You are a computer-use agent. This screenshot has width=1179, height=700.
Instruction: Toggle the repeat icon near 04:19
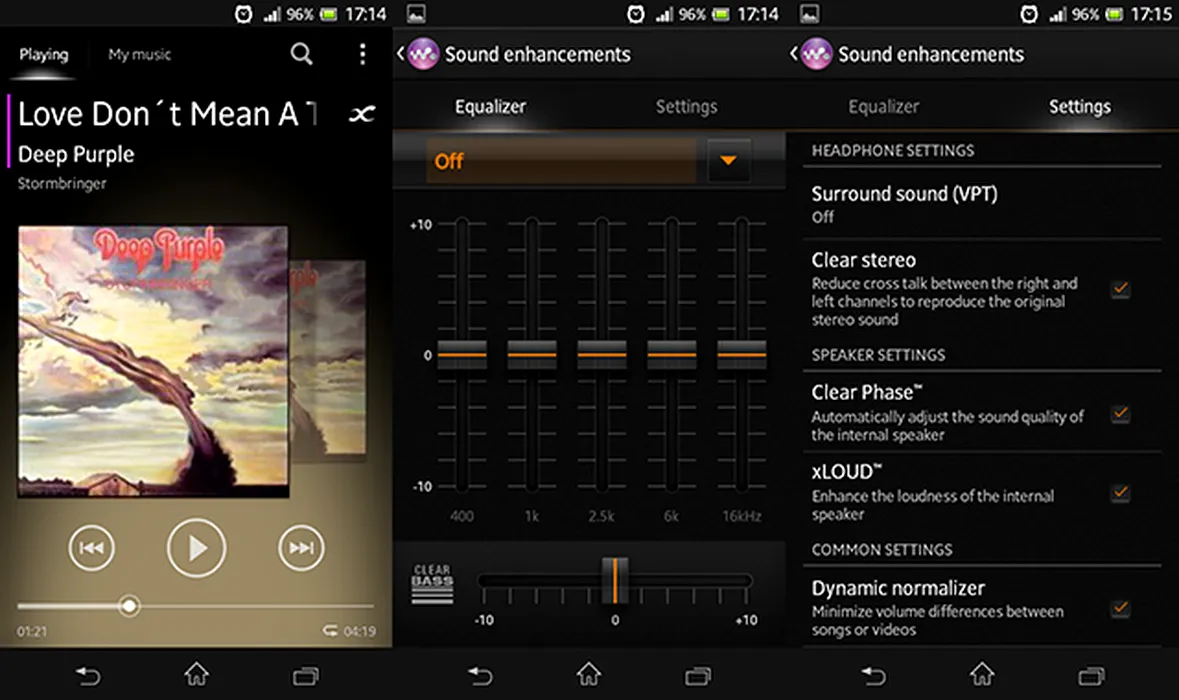tap(330, 631)
